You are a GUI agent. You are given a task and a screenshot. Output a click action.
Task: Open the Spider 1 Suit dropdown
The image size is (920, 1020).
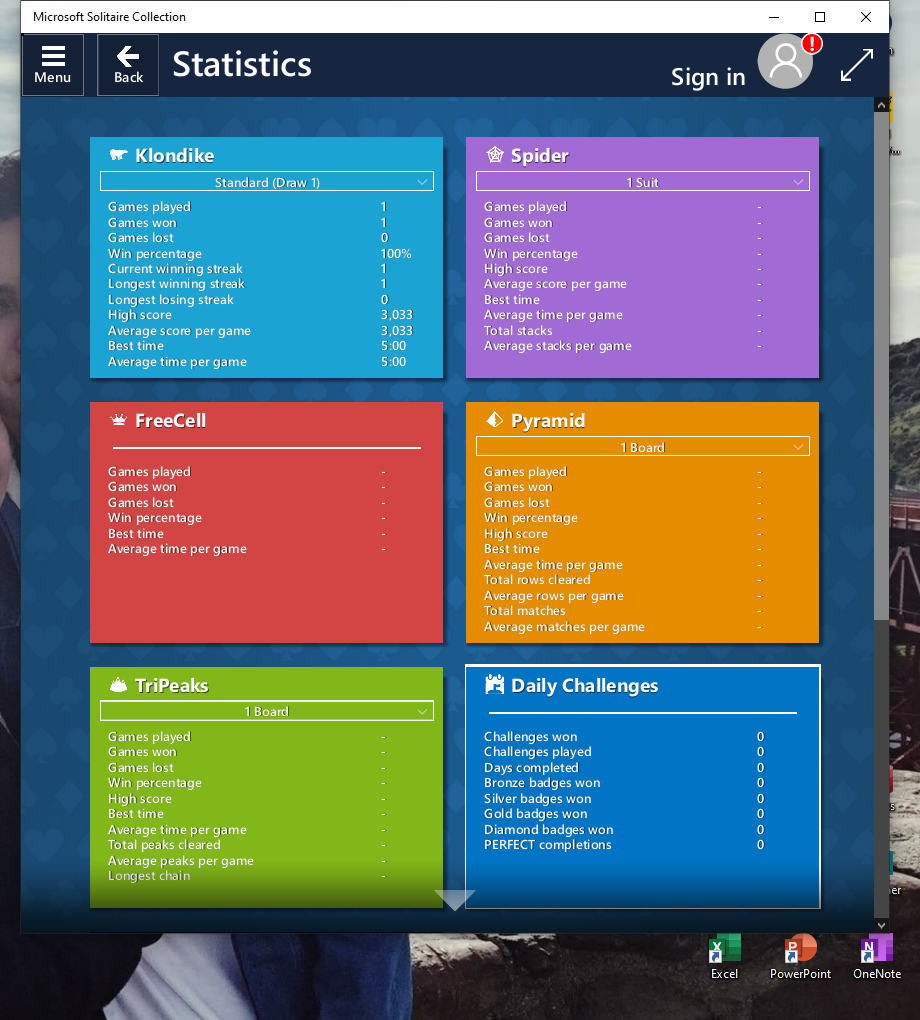click(643, 181)
